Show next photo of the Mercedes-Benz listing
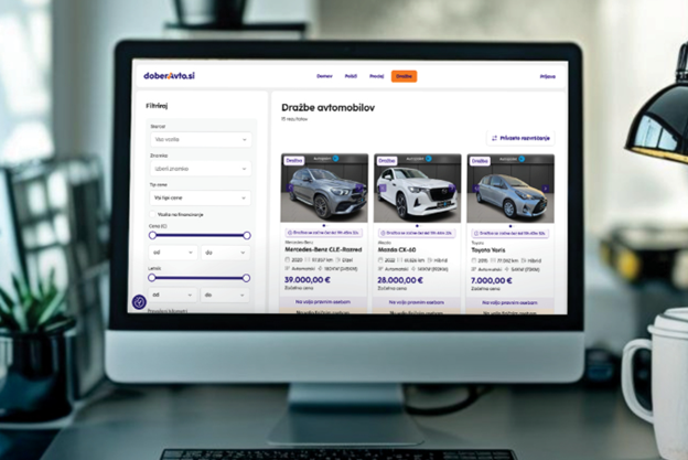The image size is (688, 460). 359,188
